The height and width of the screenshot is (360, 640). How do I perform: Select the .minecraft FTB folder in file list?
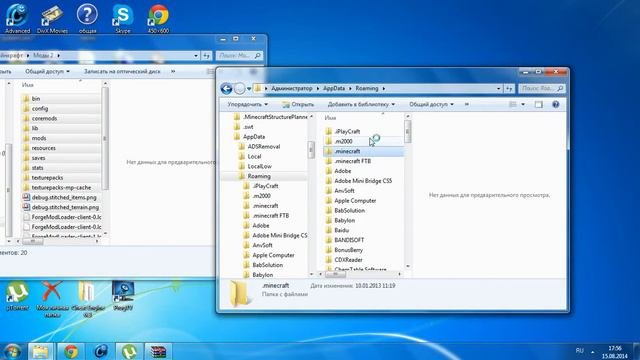click(352, 161)
